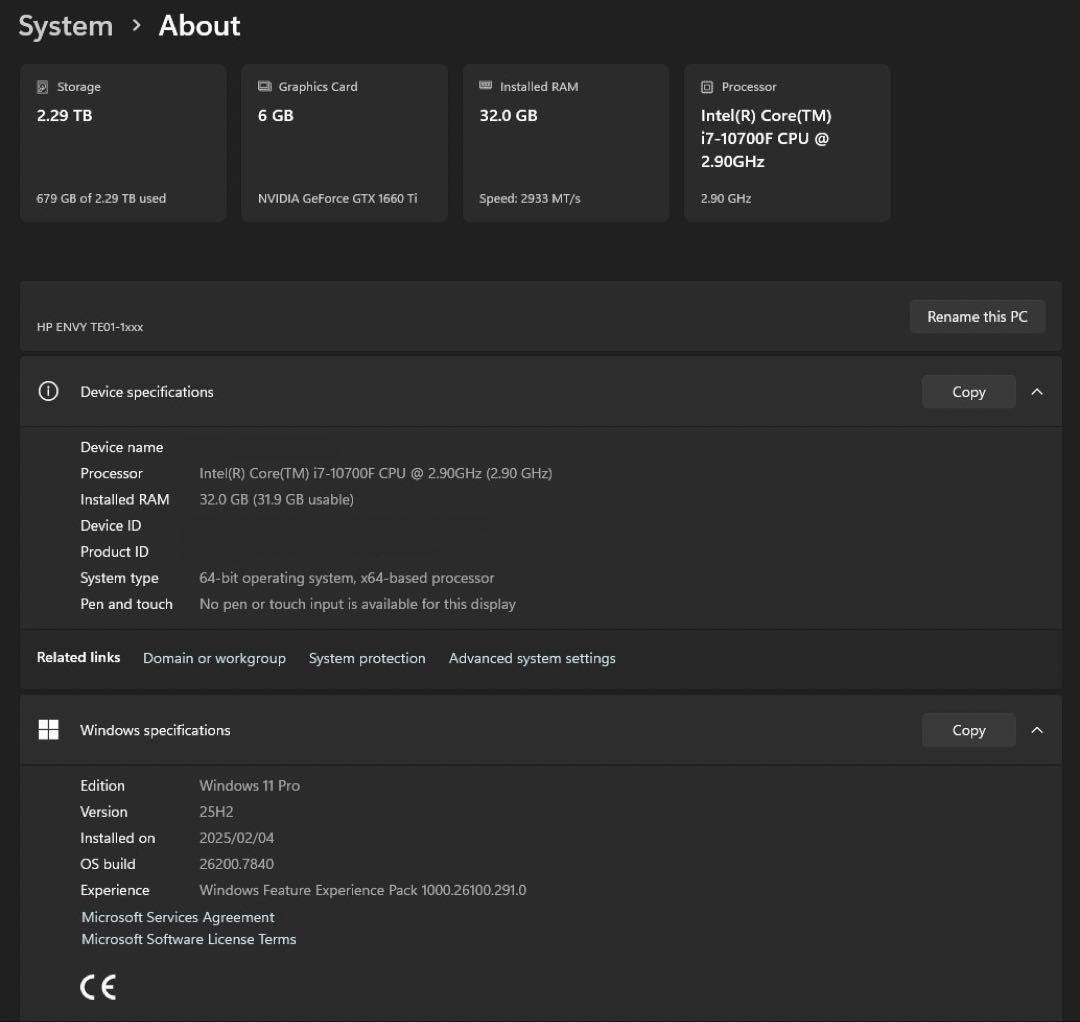
Task: Click the '2025/02/04' installed date
Action: click(x=236, y=837)
